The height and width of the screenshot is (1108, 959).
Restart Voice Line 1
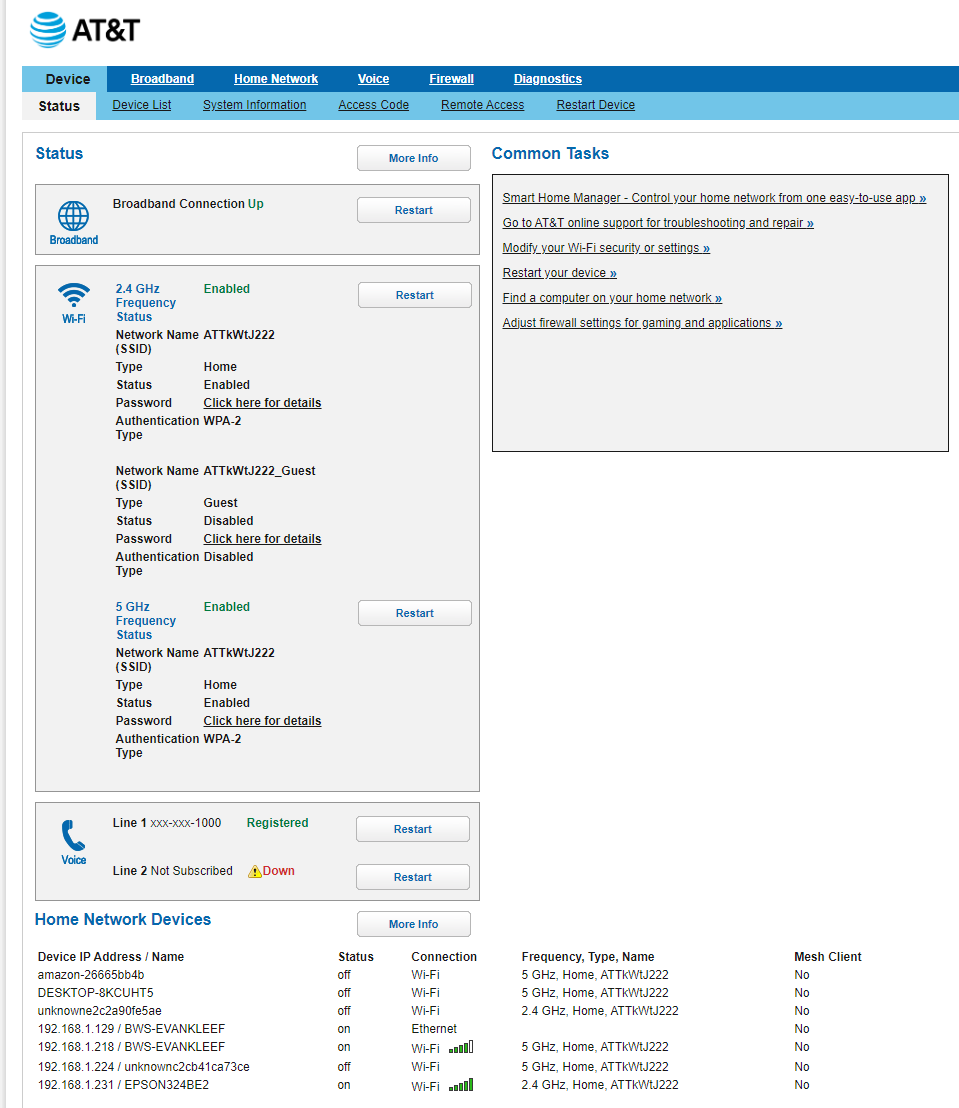pyautogui.click(x=412, y=829)
